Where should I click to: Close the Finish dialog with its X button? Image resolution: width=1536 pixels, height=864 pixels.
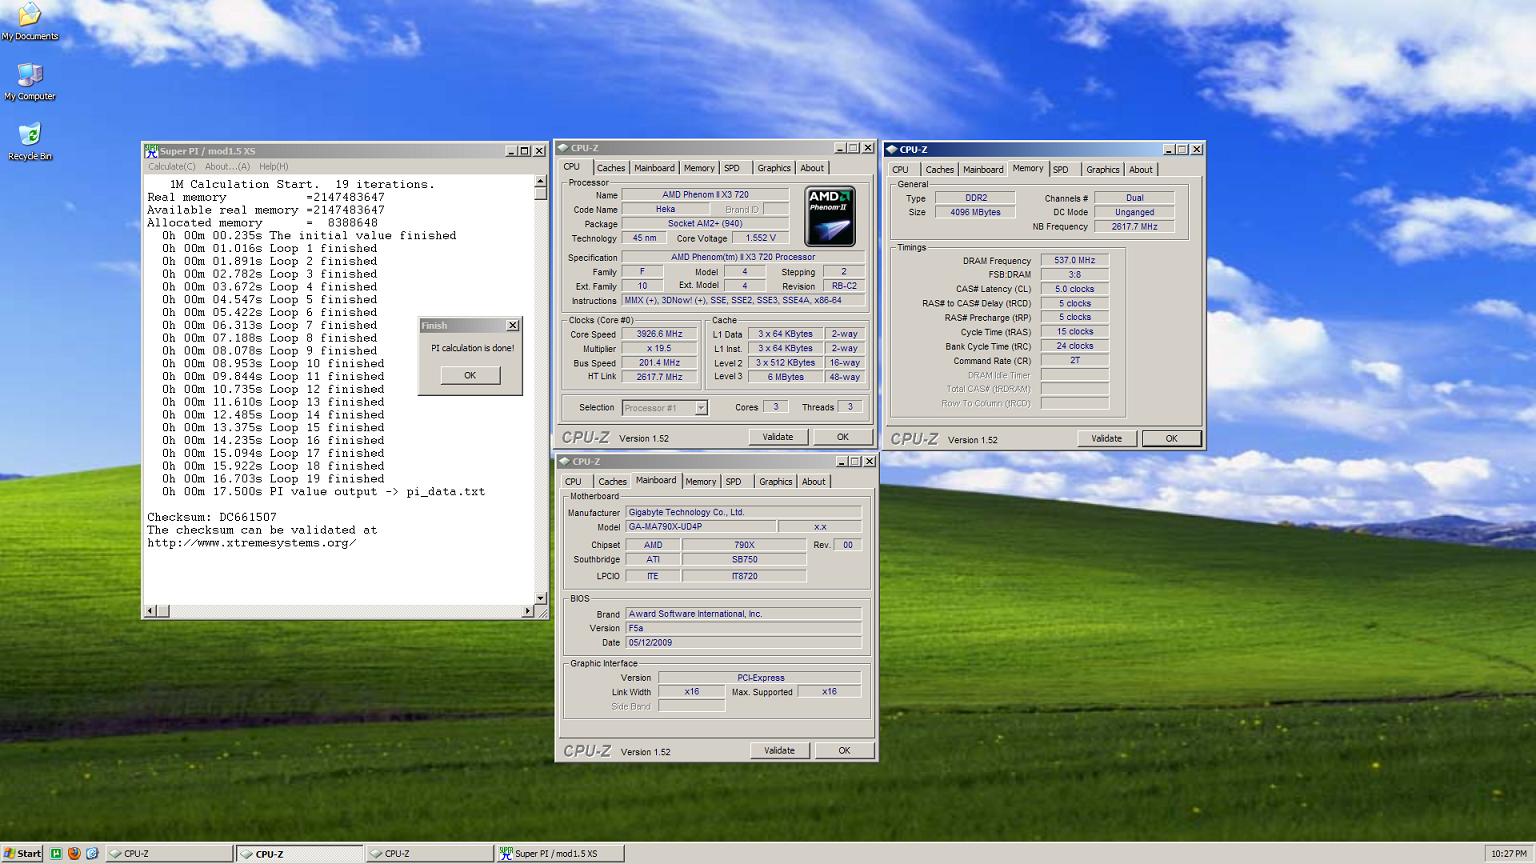(512, 325)
